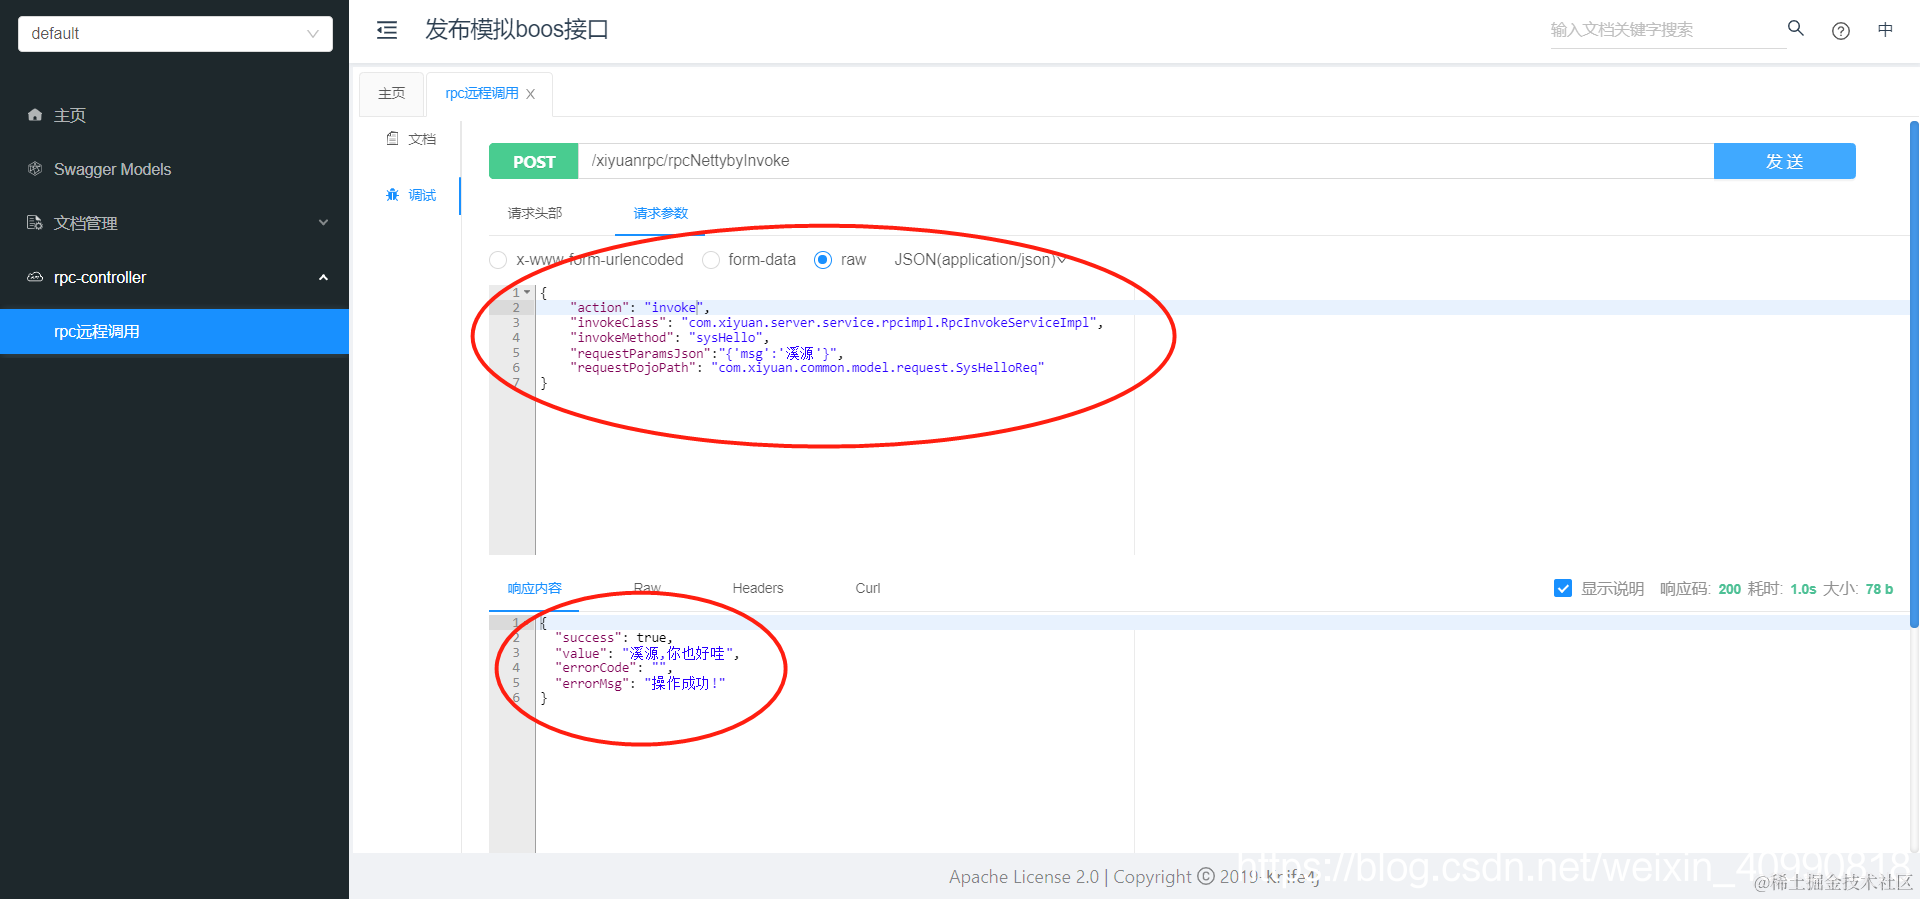Click the search magnifier icon
The image size is (1920, 899).
coord(1796,28)
